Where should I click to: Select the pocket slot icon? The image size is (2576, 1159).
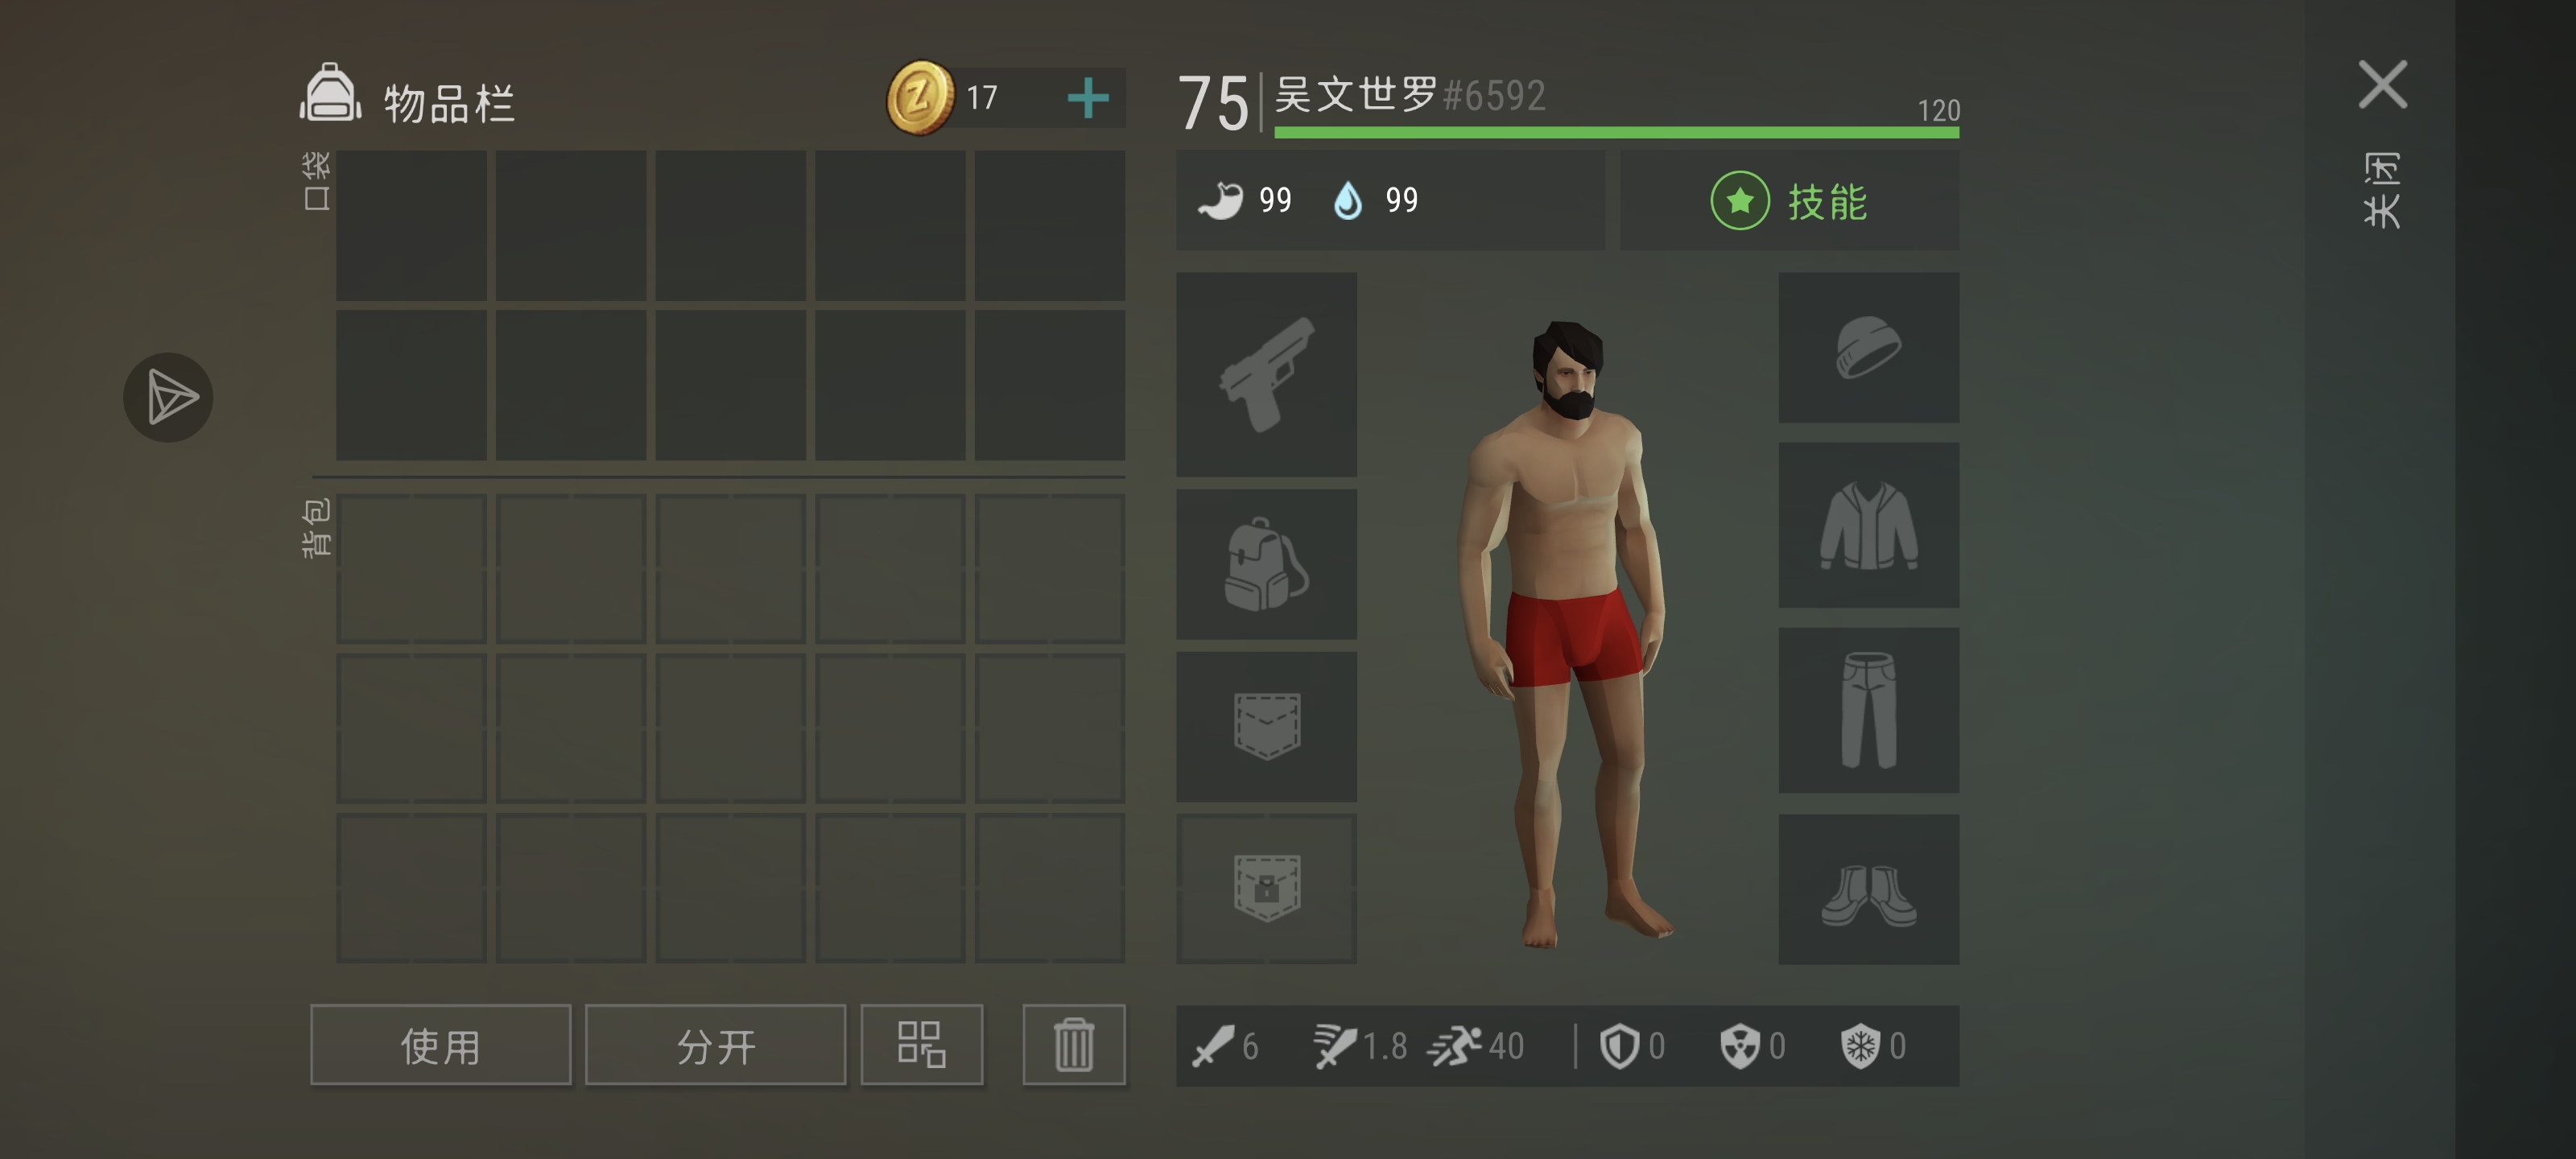pyautogui.click(x=1266, y=727)
